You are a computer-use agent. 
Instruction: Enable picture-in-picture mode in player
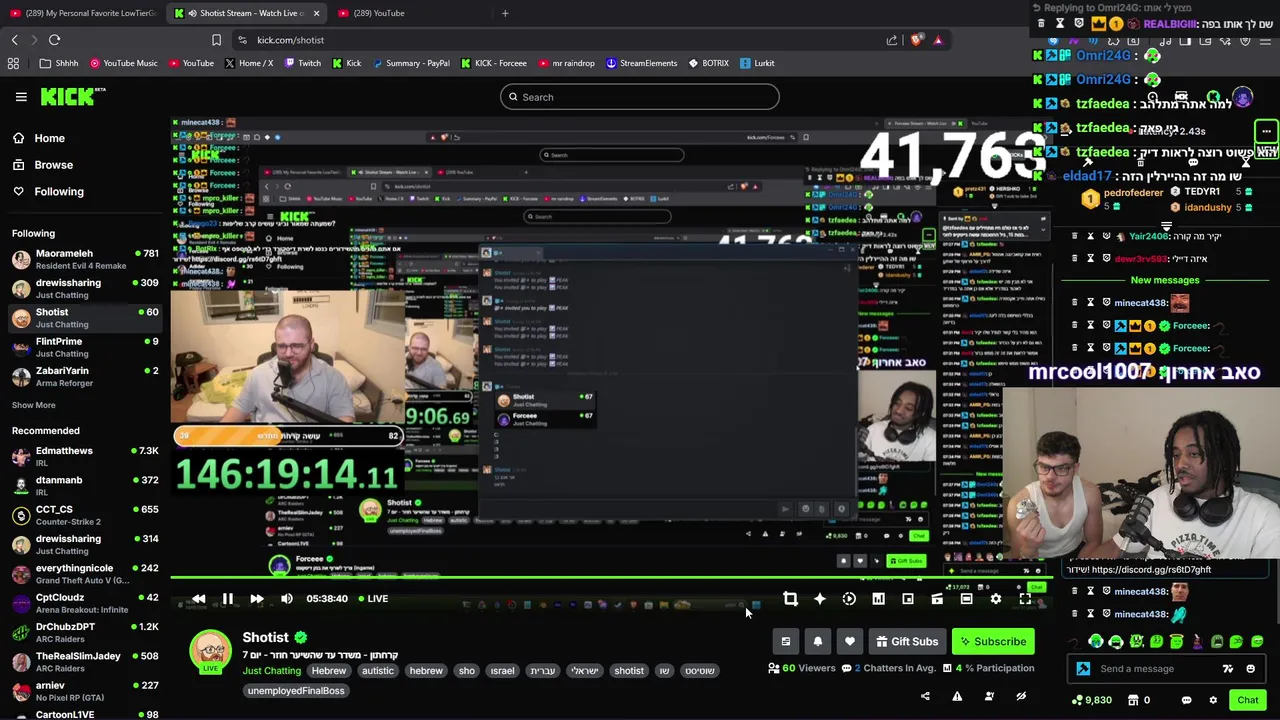pos(908,599)
